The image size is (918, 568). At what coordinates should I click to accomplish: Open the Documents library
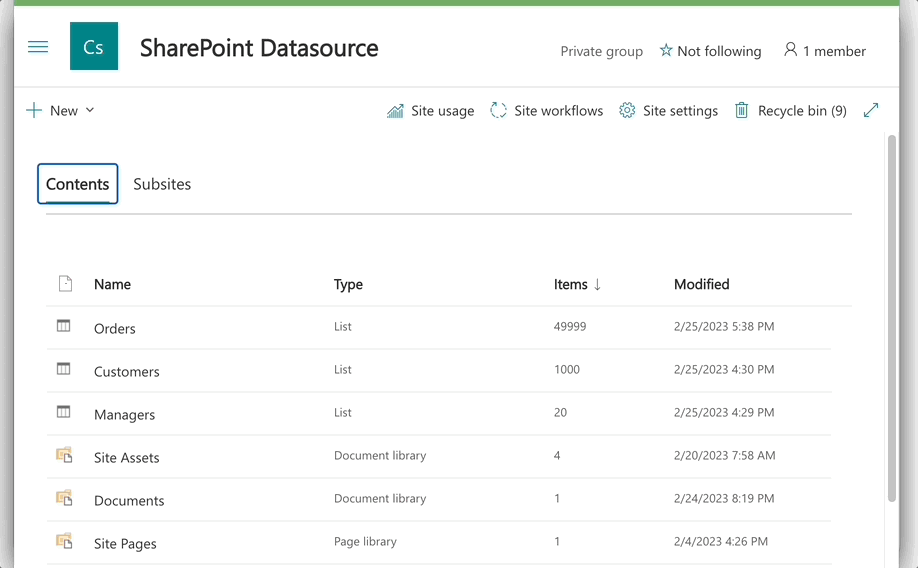[129, 500]
